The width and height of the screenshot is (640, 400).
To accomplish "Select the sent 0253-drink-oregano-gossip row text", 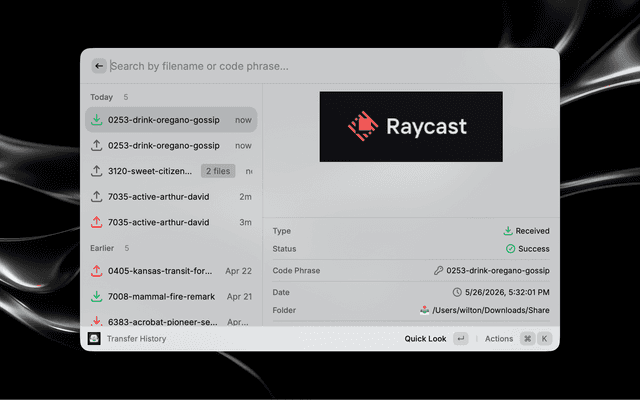I will (x=164, y=146).
